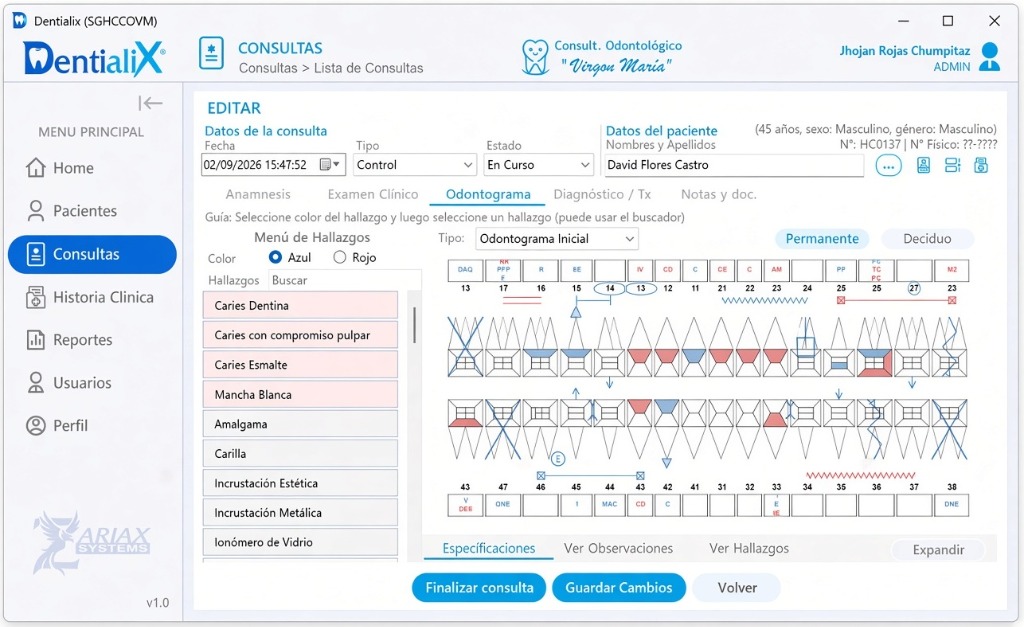
Task: Click the admin user avatar icon
Action: pos(990,56)
